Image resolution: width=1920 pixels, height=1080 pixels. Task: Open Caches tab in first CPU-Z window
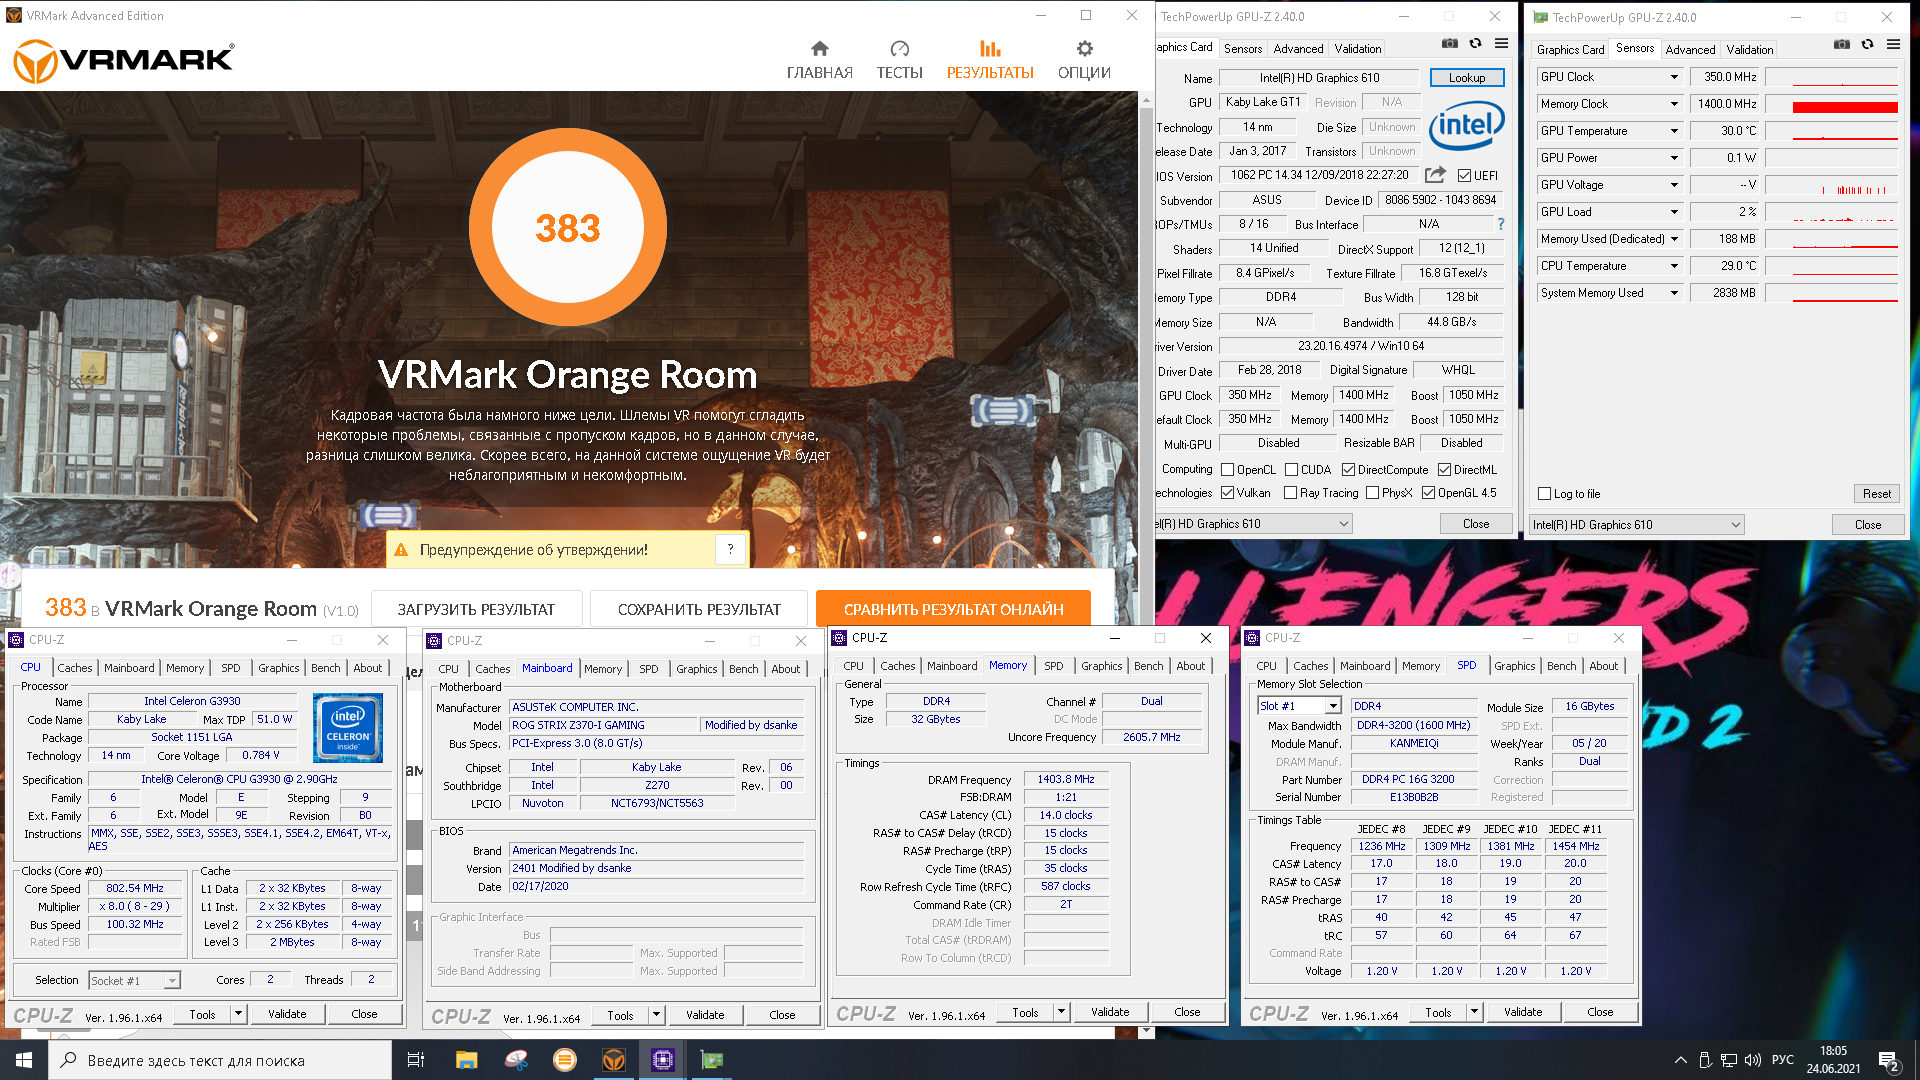point(75,668)
